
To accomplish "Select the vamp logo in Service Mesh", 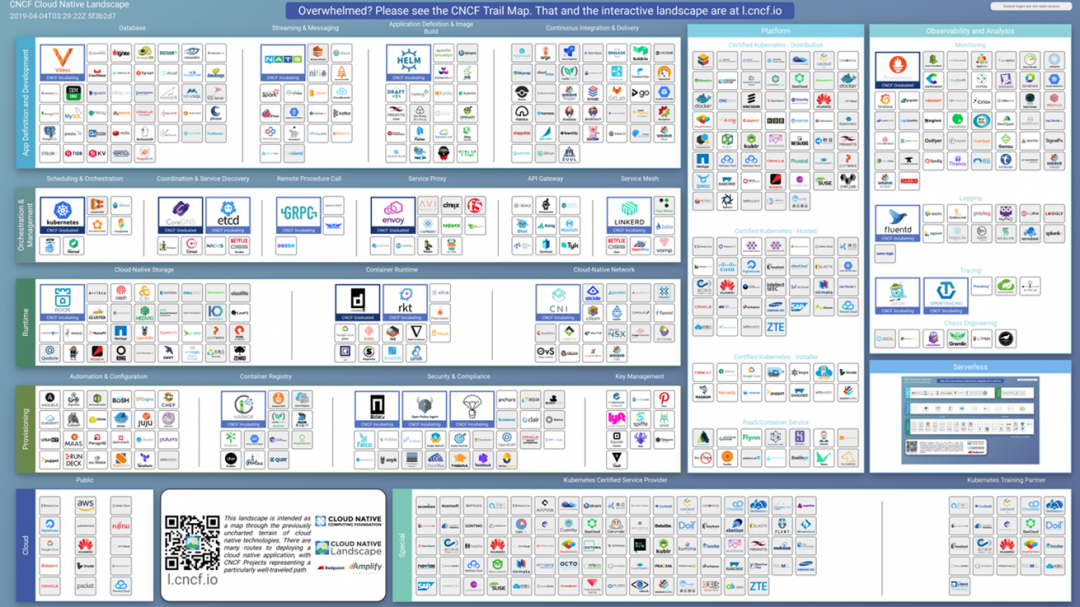I will point(664,245).
